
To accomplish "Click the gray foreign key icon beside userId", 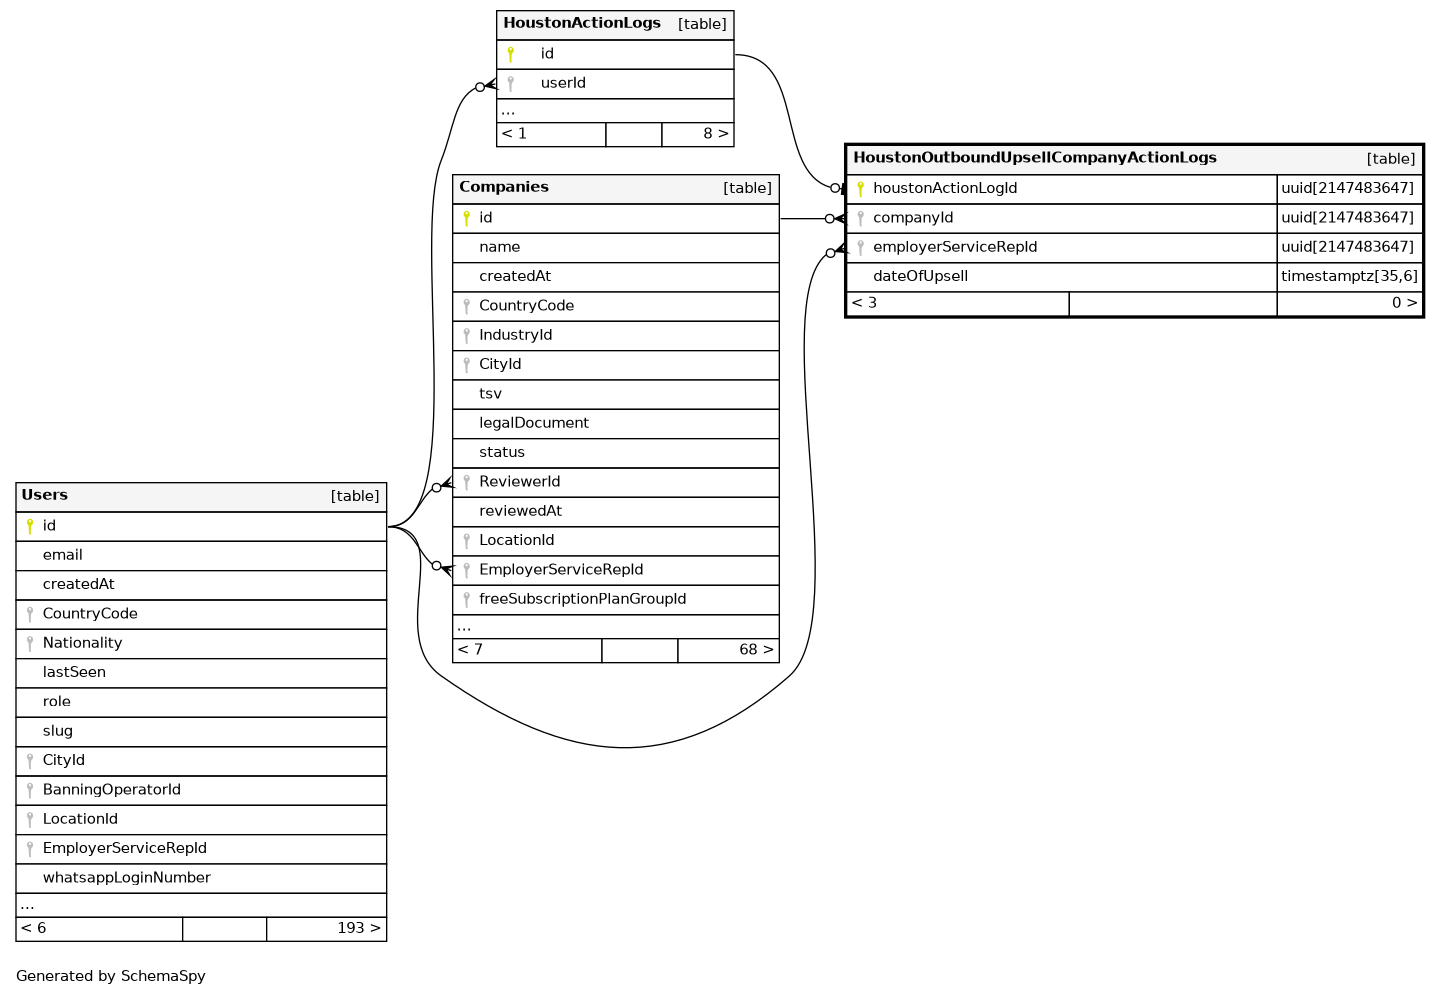I will pos(510,83).
